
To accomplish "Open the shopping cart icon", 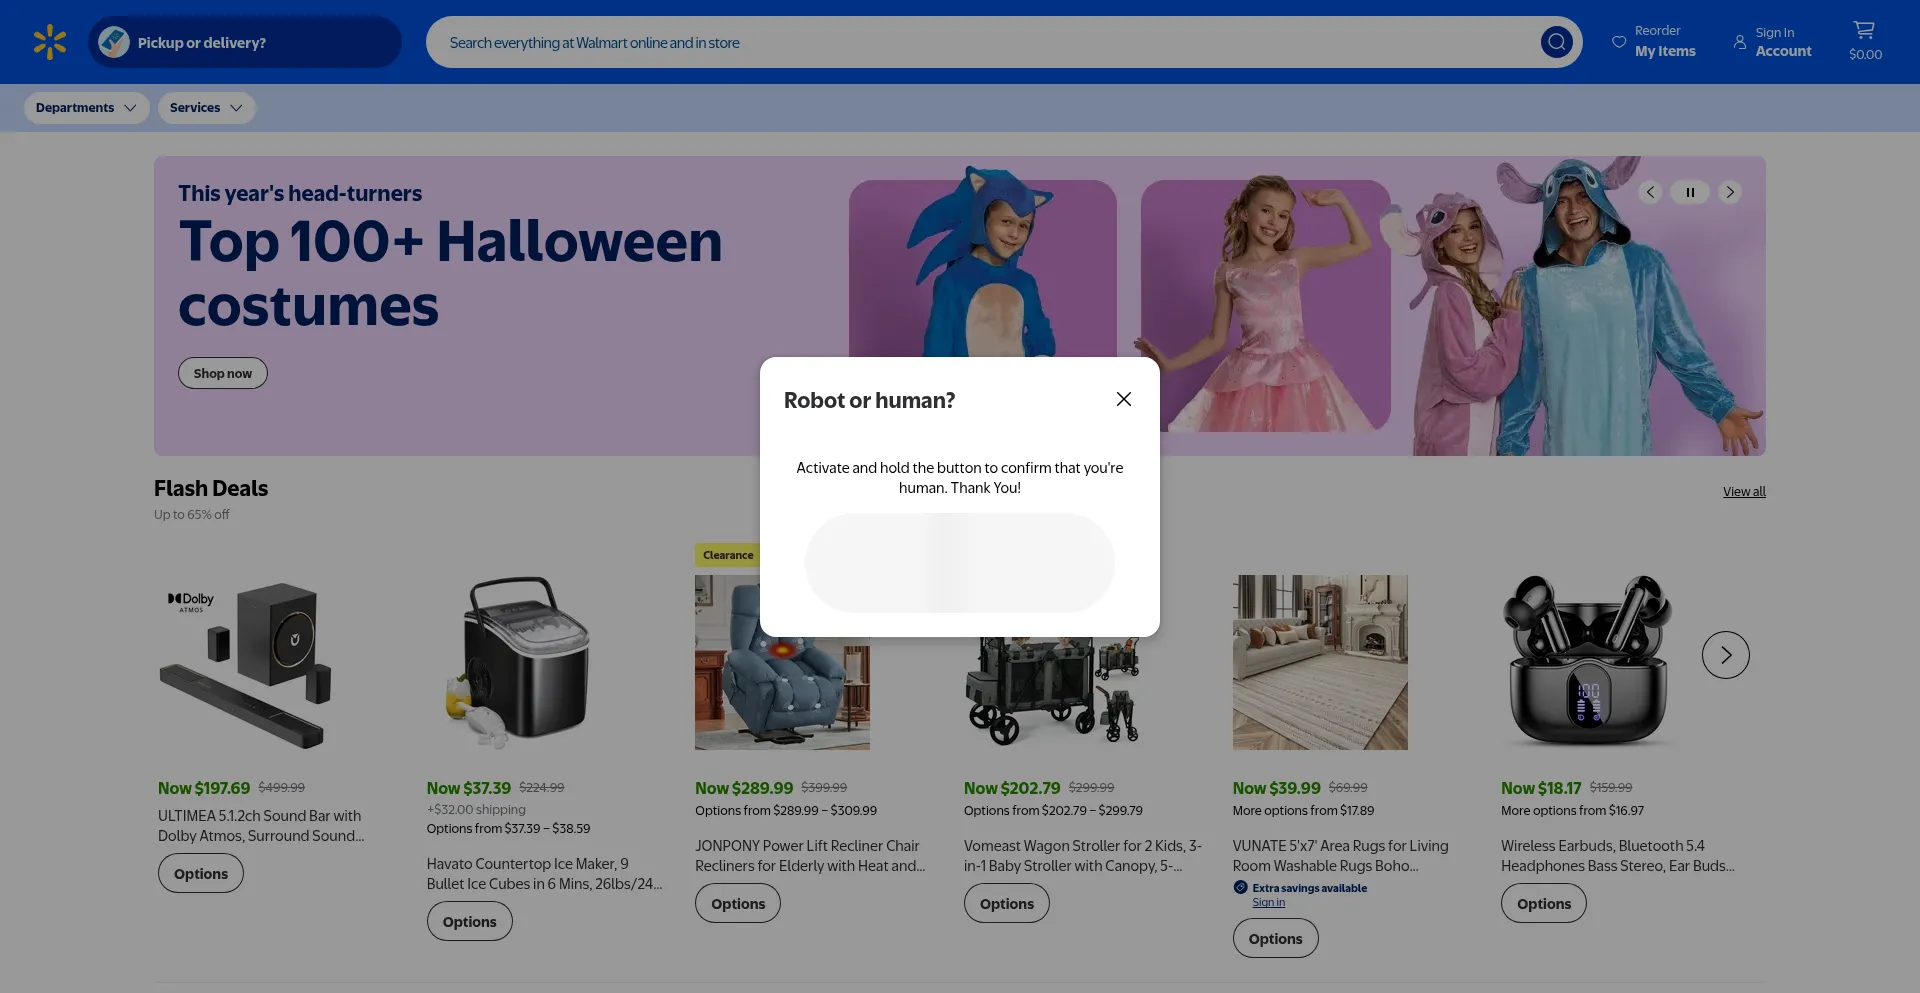I will pyautogui.click(x=1864, y=31).
